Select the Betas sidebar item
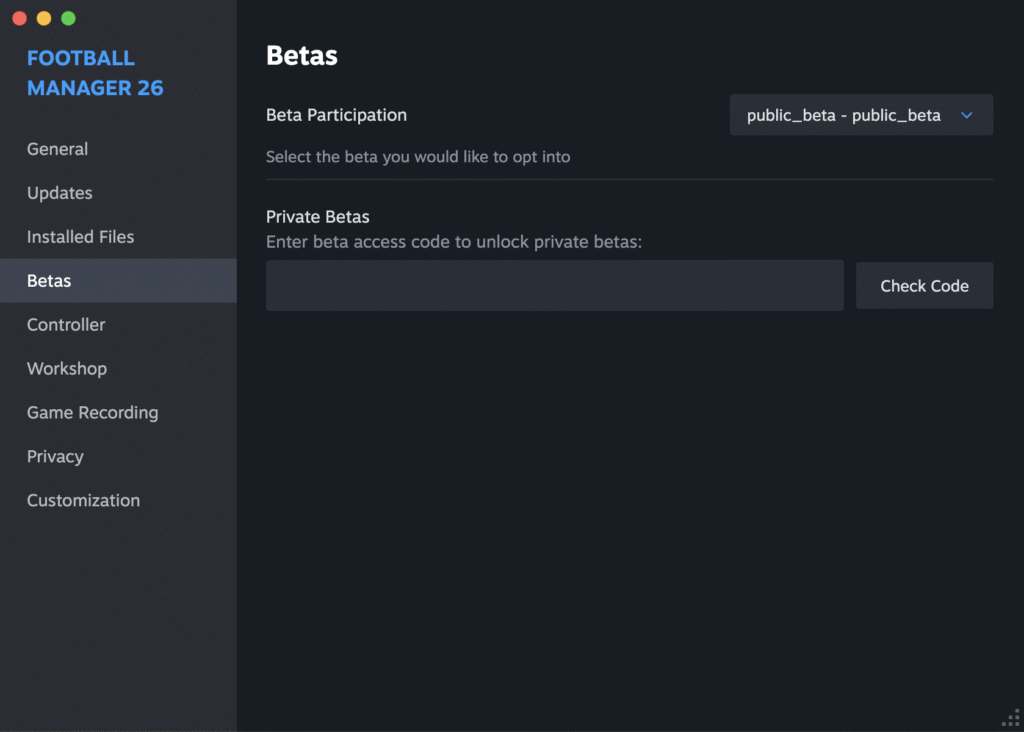Viewport: 1024px width, 732px height. click(49, 281)
